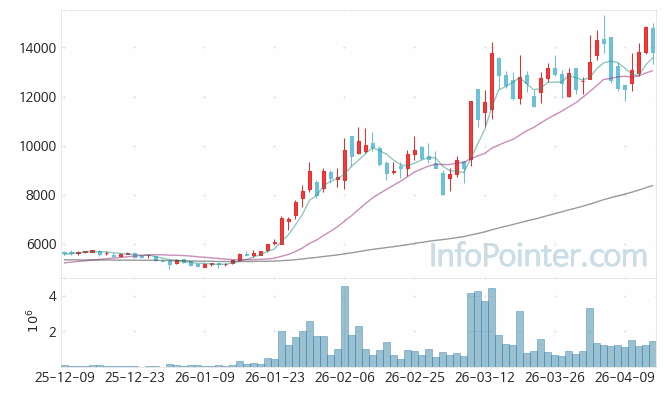Screen dimensions: 665x396
Task: Click the 8000 price axis label
Action: pyautogui.click(x=41, y=195)
